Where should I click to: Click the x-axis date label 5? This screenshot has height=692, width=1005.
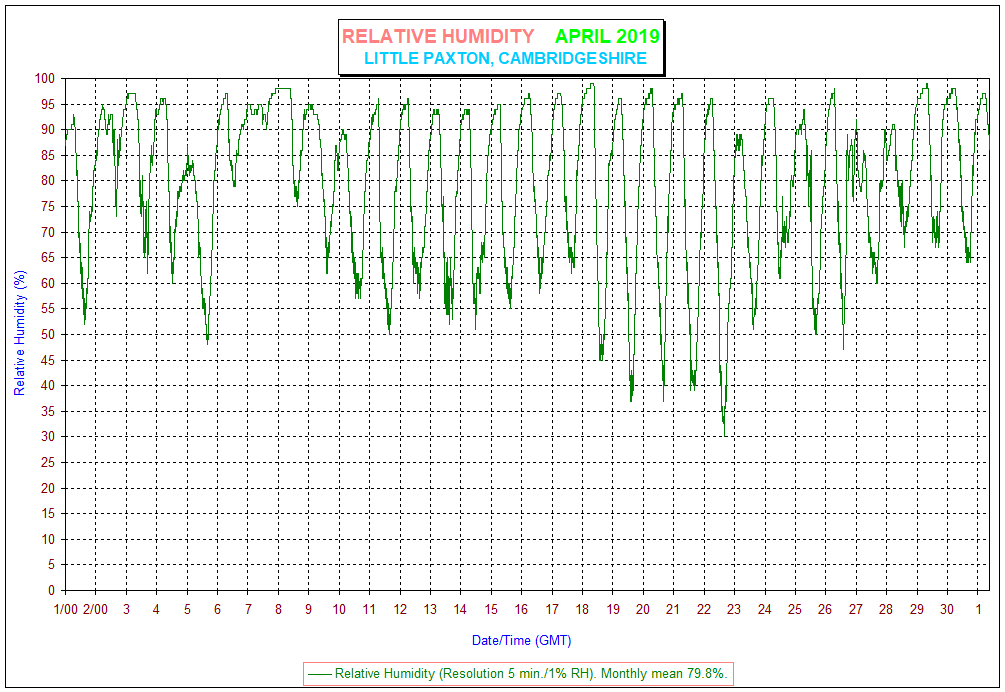(x=187, y=609)
